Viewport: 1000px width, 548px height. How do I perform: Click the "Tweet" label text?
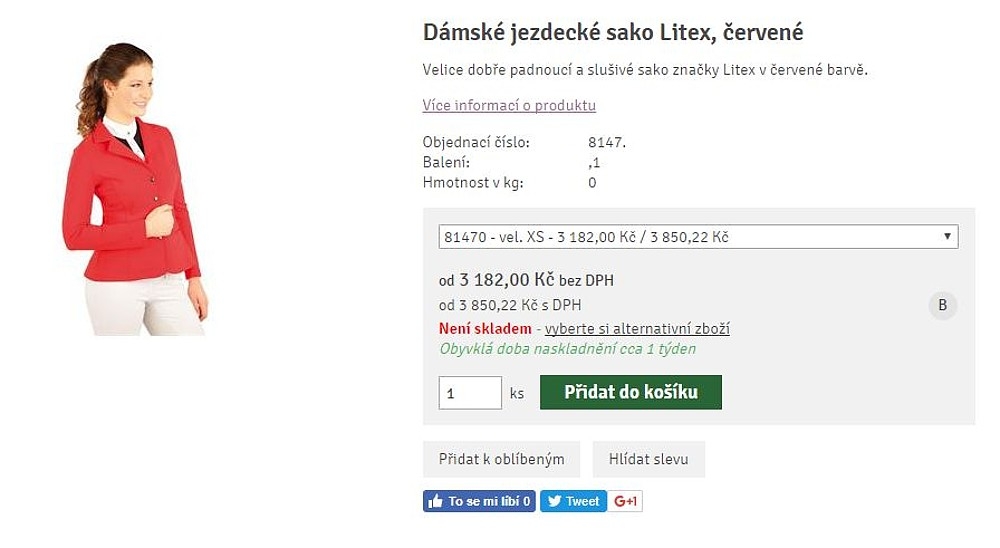(582, 502)
